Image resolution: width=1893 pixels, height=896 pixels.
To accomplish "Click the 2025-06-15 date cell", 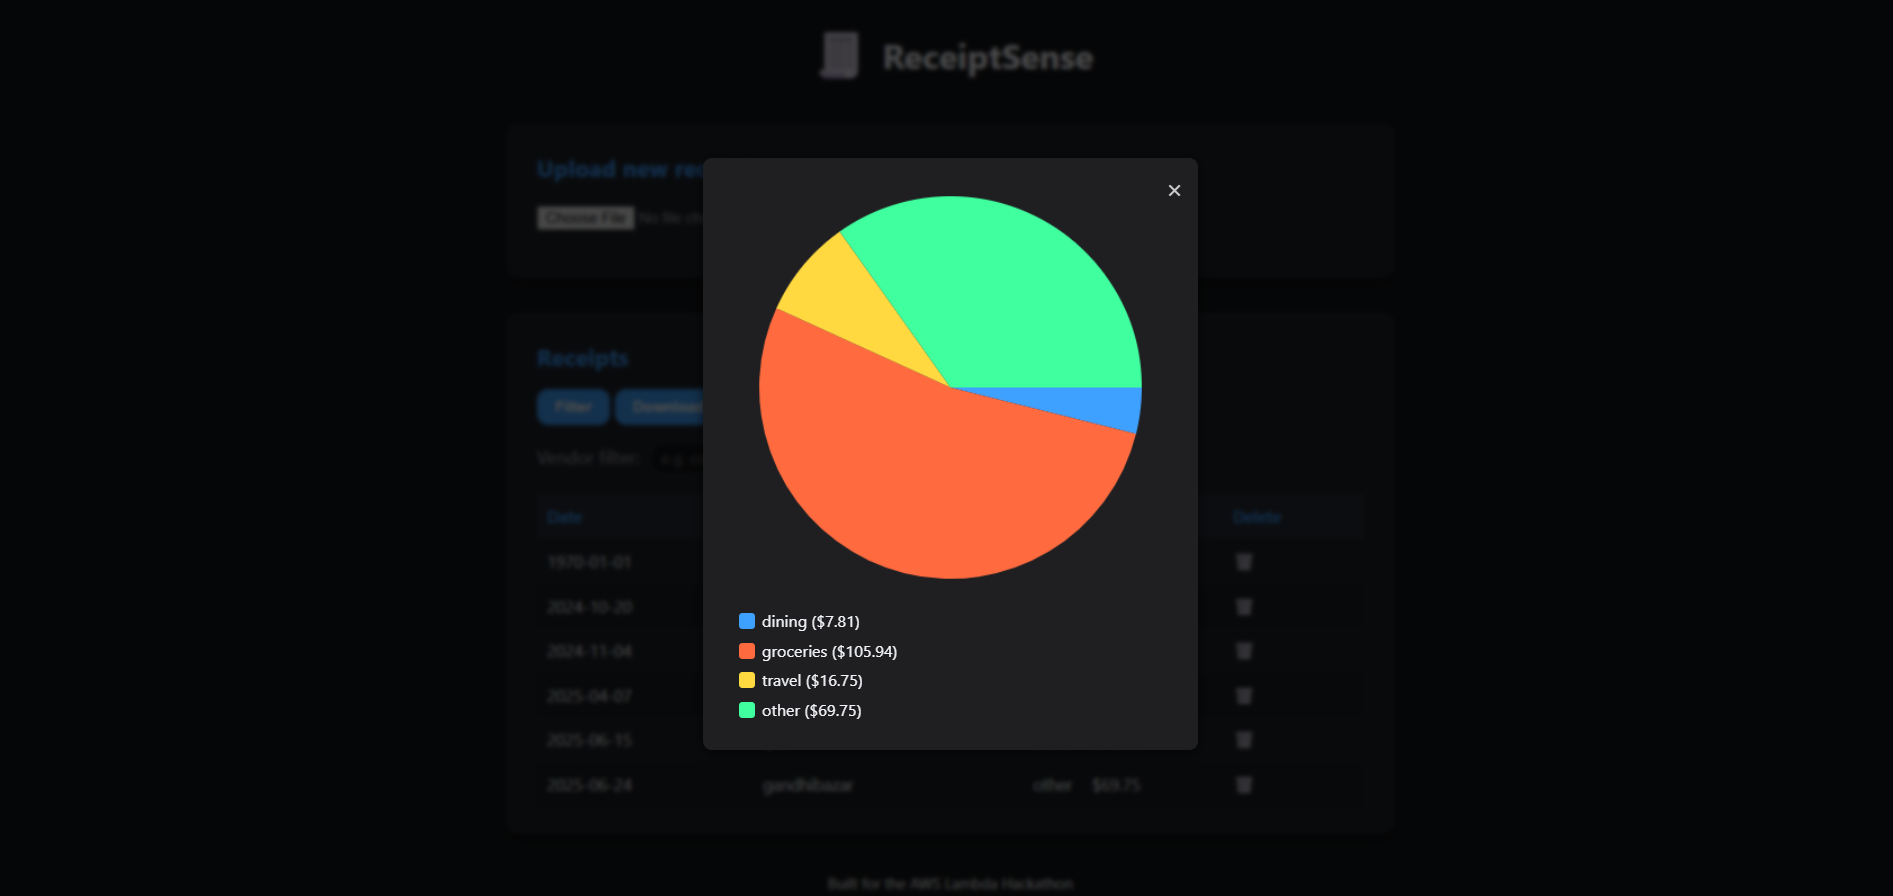I will coord(590,740).
